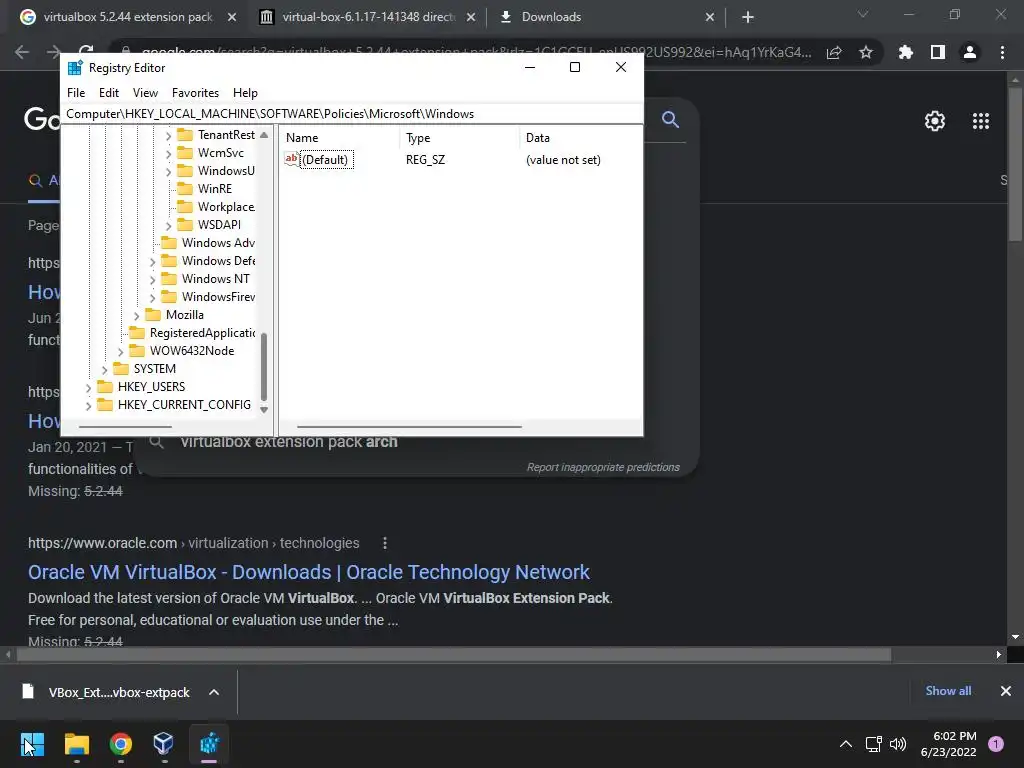
Task: Open VBox_Ext vbox-extpack downloaded file
Action: 119,692
